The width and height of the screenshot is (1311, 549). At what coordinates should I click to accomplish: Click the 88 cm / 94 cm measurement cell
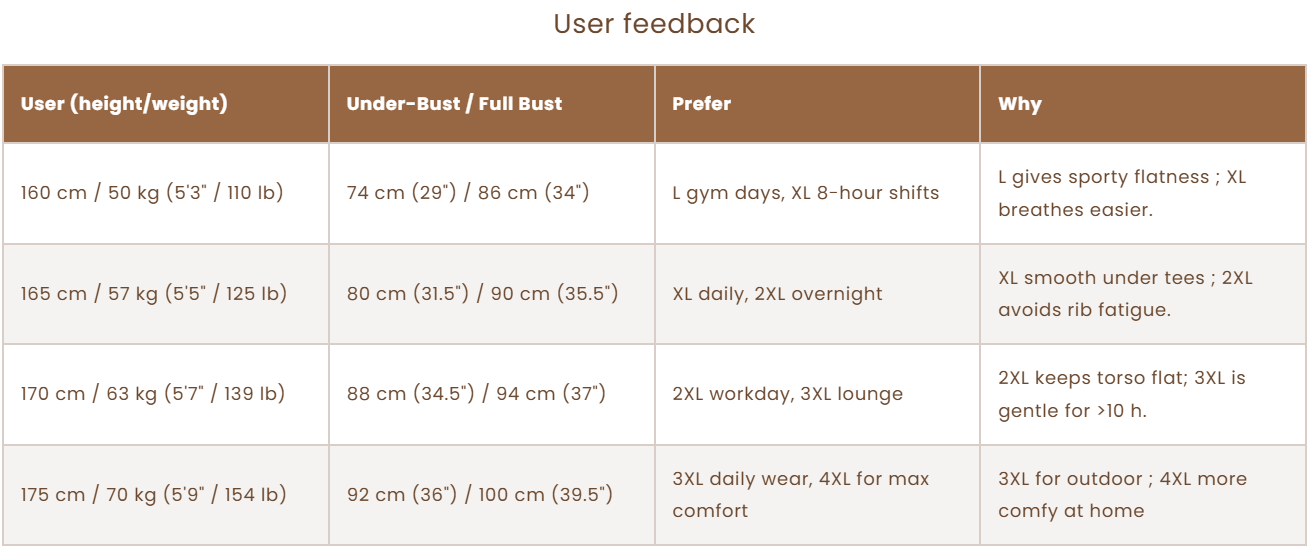tap(476, 394)
